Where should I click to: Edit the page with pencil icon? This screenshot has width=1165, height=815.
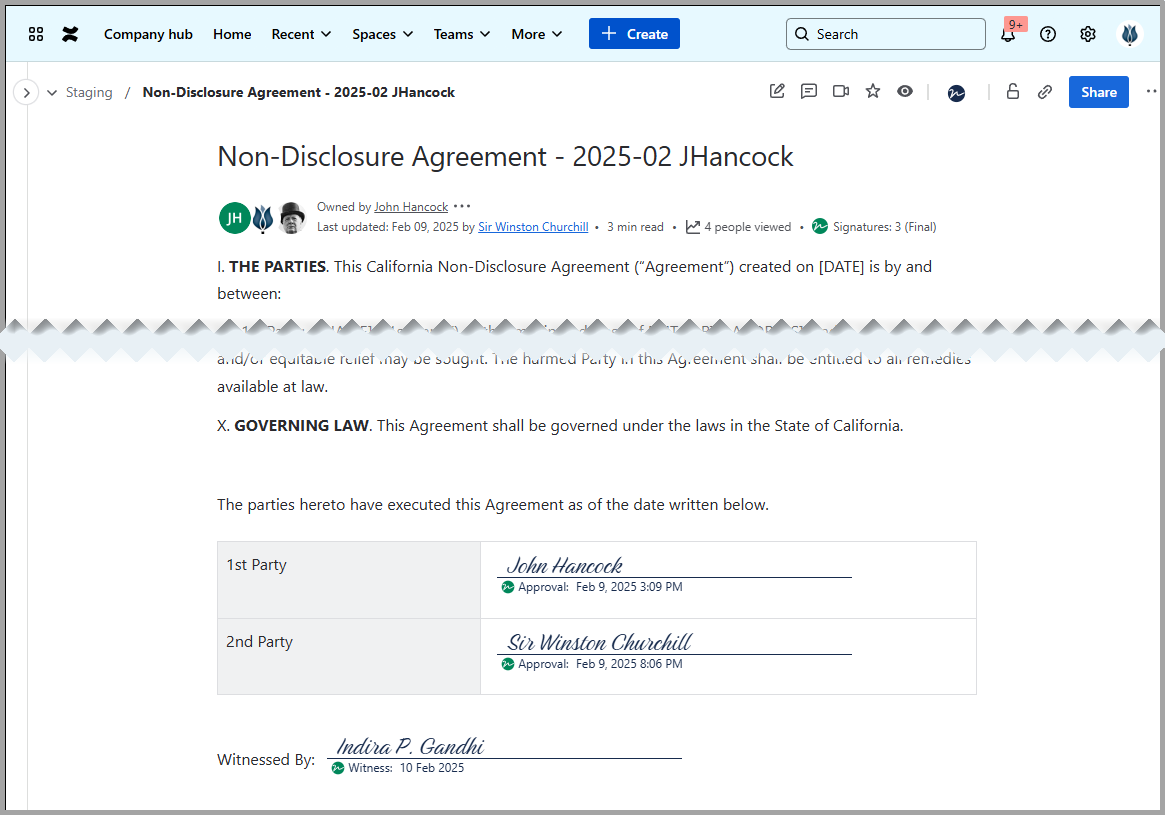pos(777,92)
